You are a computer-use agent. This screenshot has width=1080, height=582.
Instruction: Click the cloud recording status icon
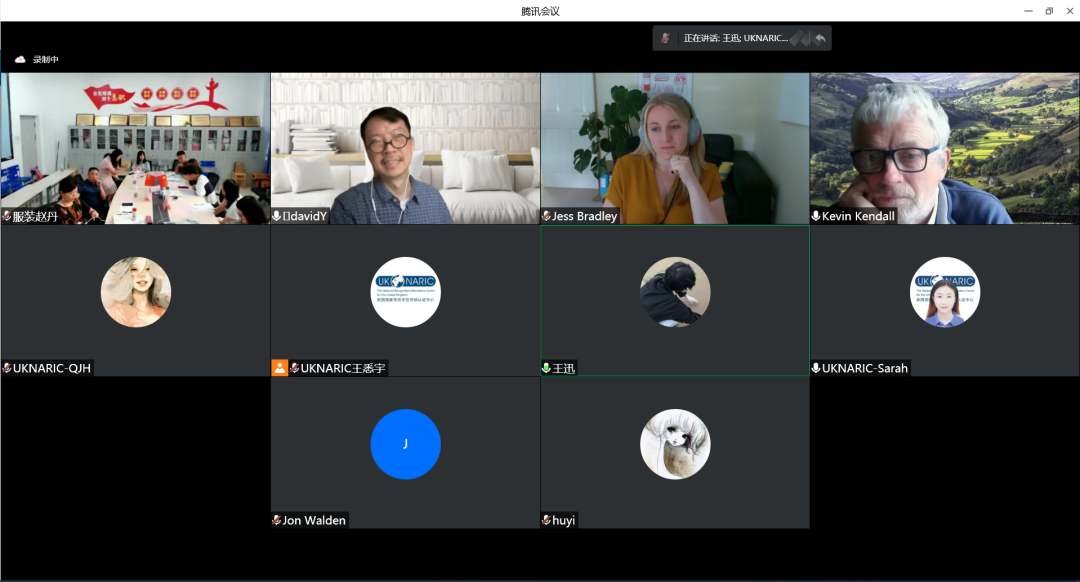19,60
